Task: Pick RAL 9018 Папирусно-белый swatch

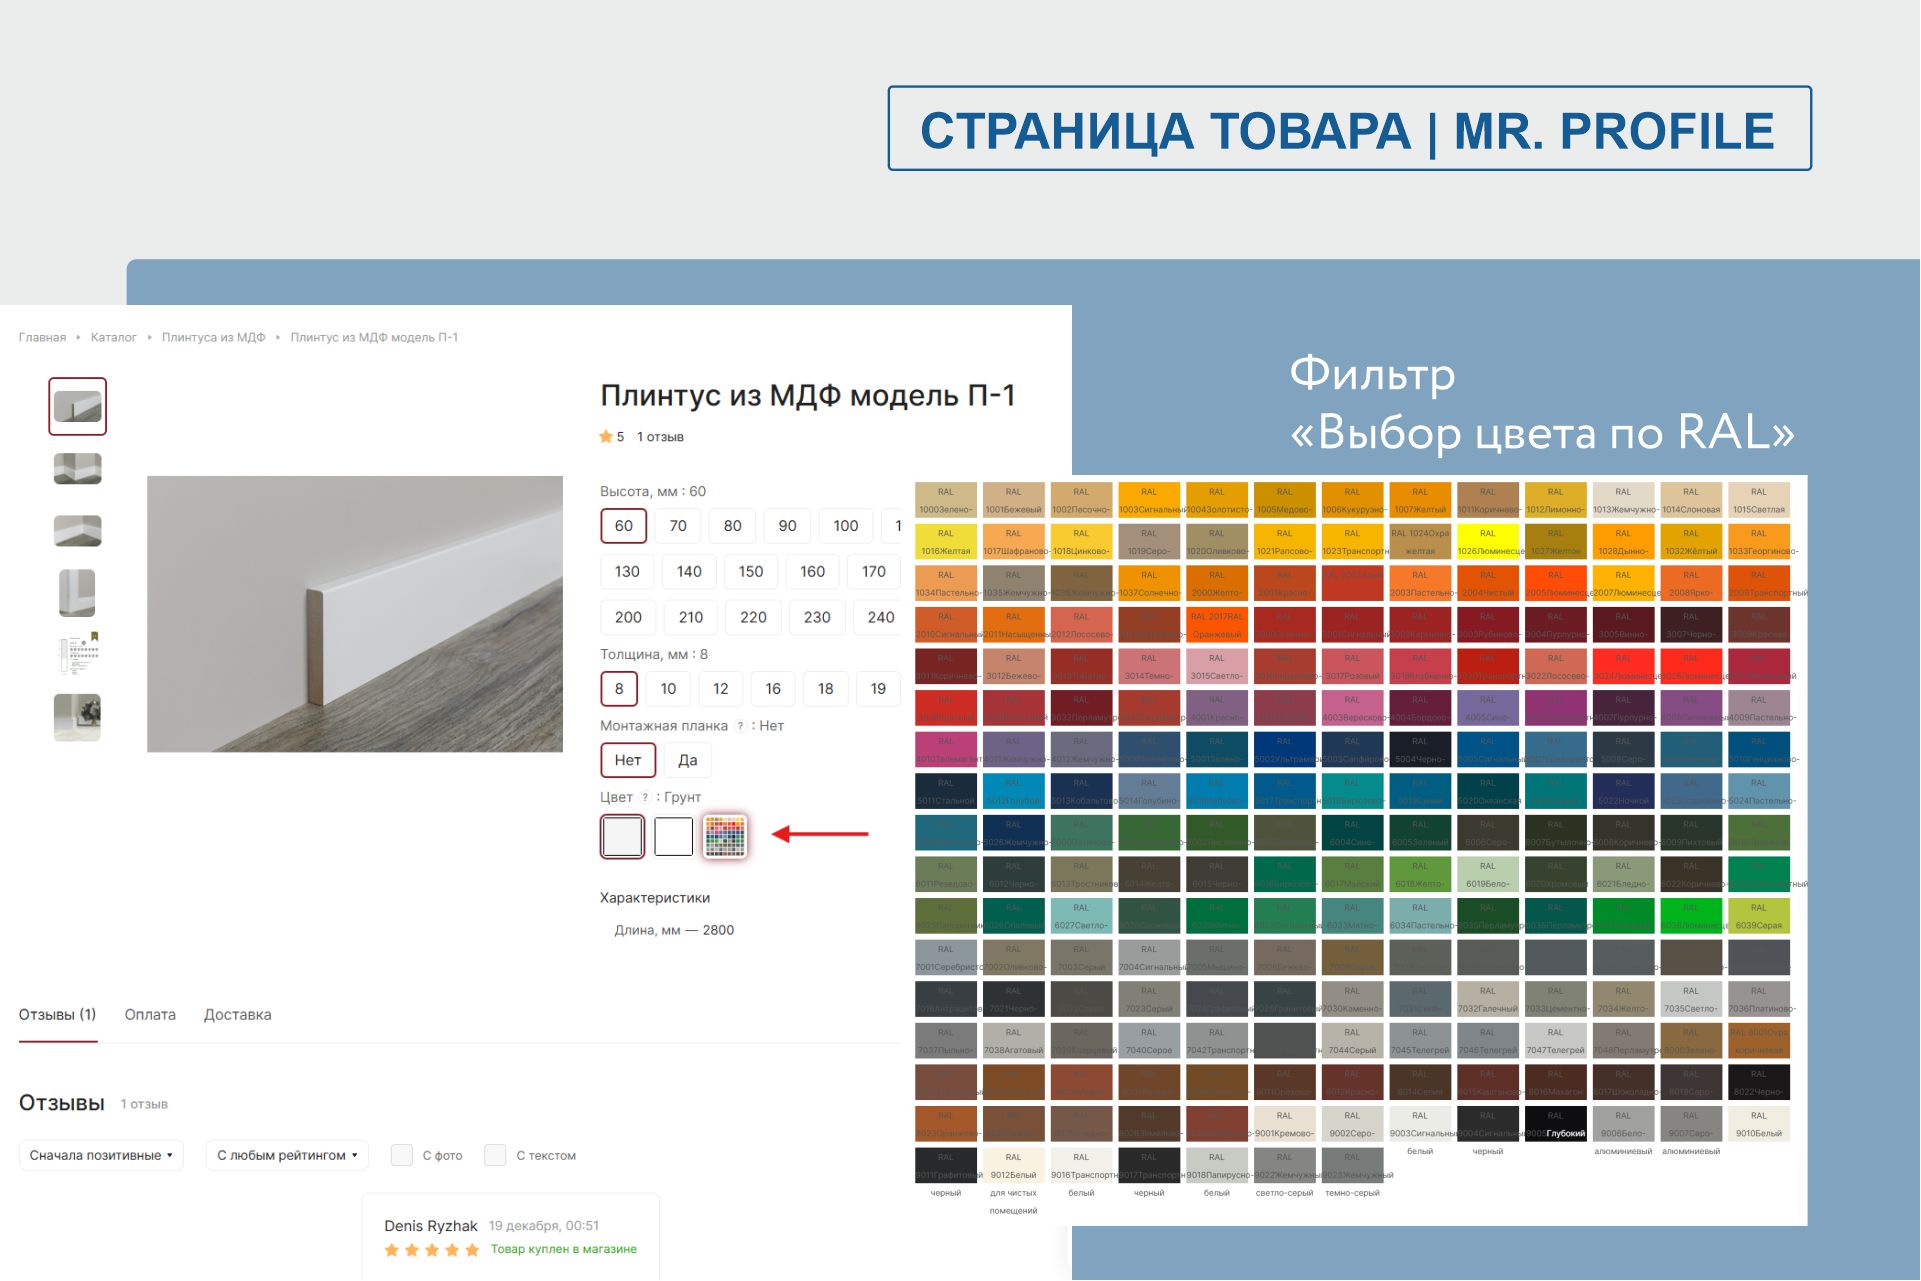Action: tap(1217, 1166)
